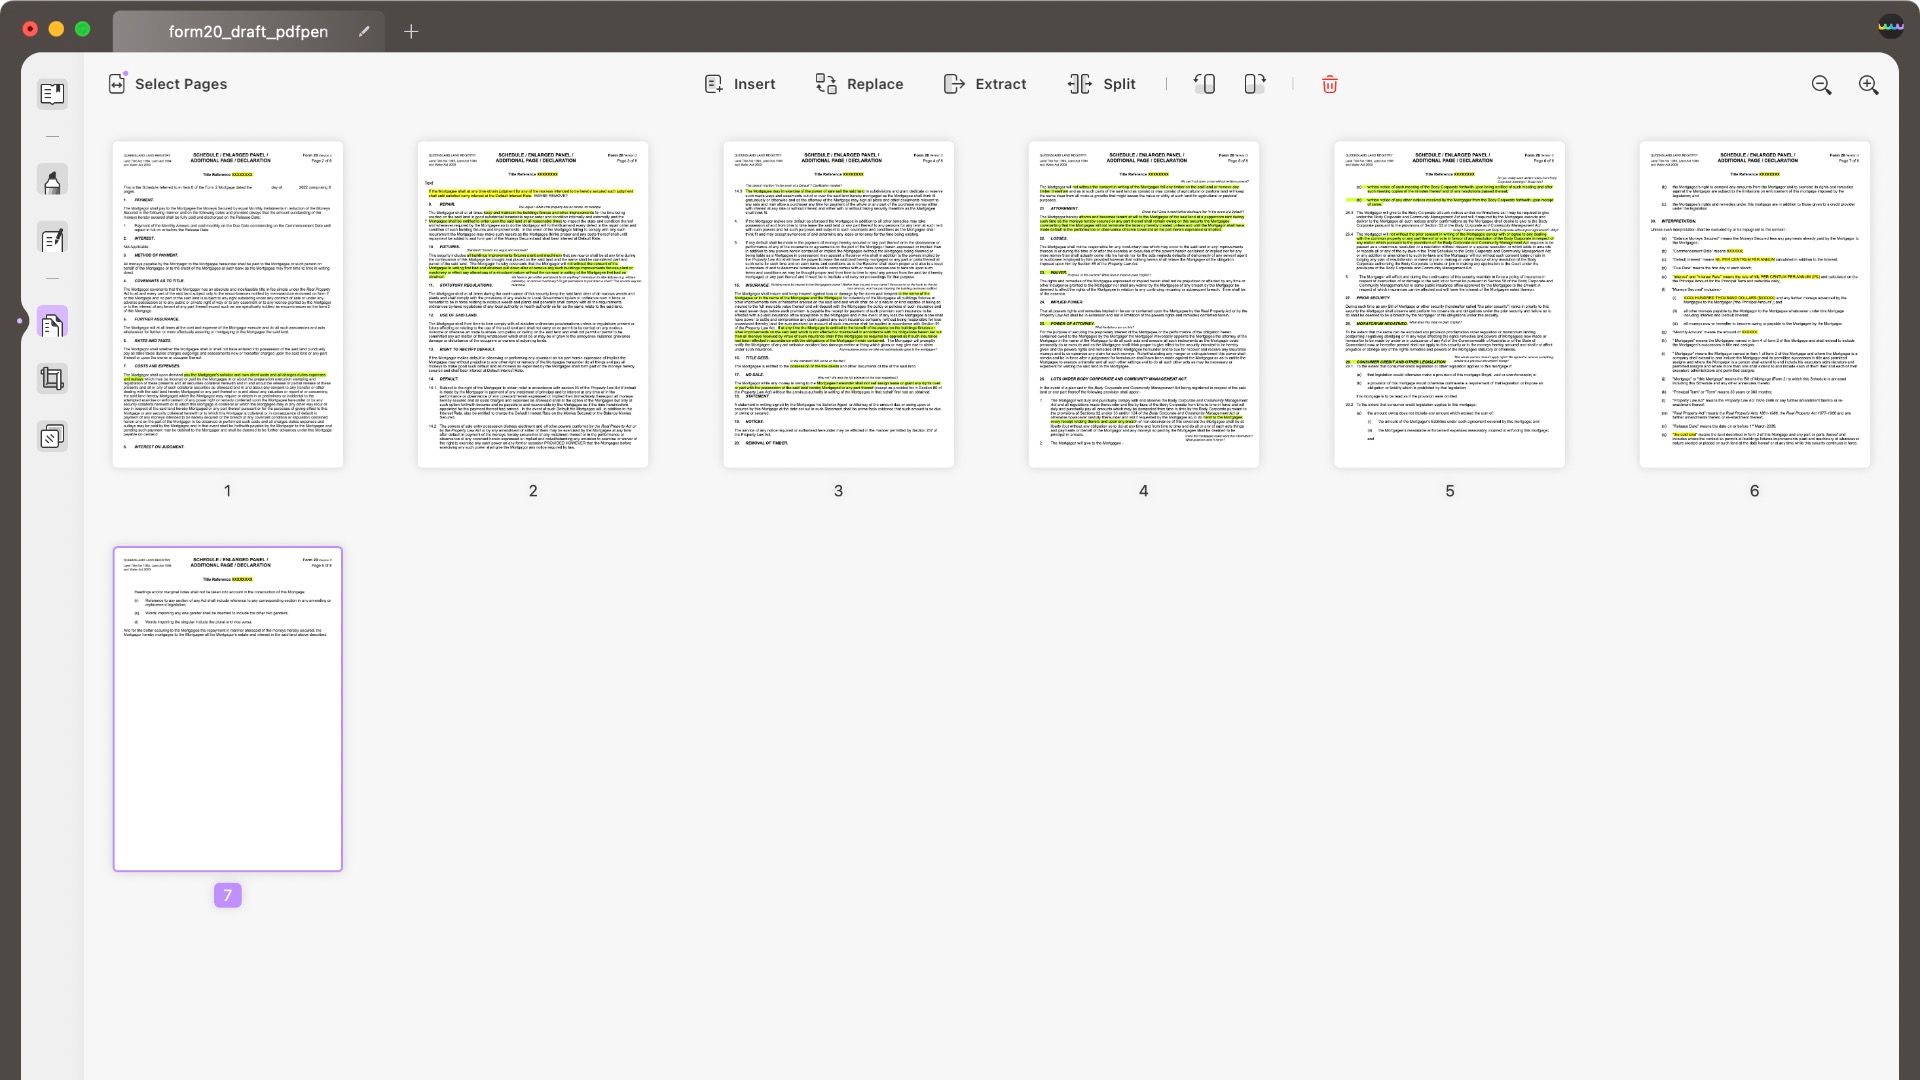The image size is (1920, 1080).
Task: Click the Extract pages icon
Action: [x=953, y=83]
